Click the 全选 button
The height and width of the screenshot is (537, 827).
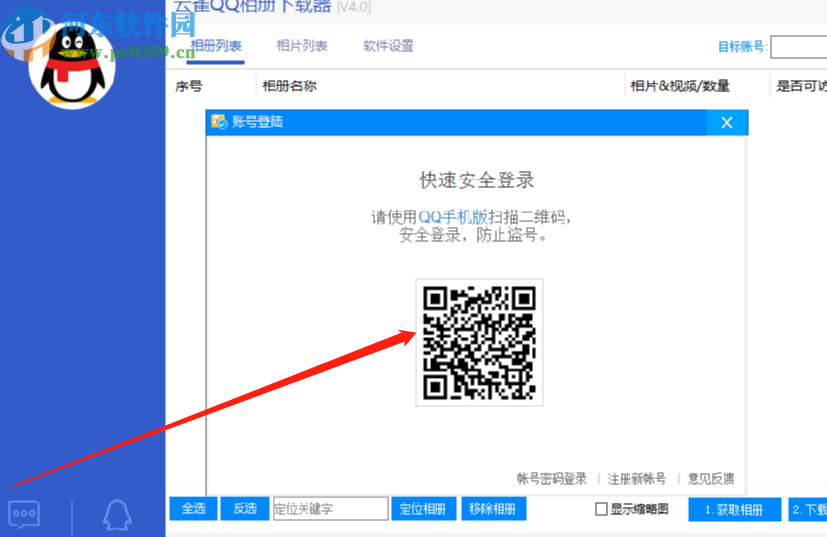point(193,509)
